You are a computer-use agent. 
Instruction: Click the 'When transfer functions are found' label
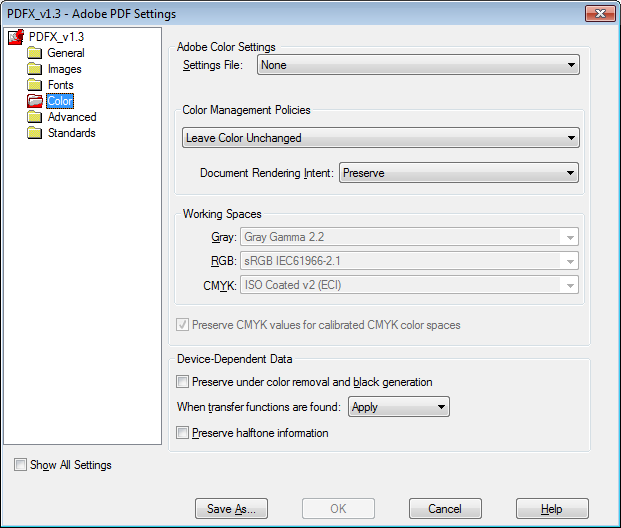[259, 407]
